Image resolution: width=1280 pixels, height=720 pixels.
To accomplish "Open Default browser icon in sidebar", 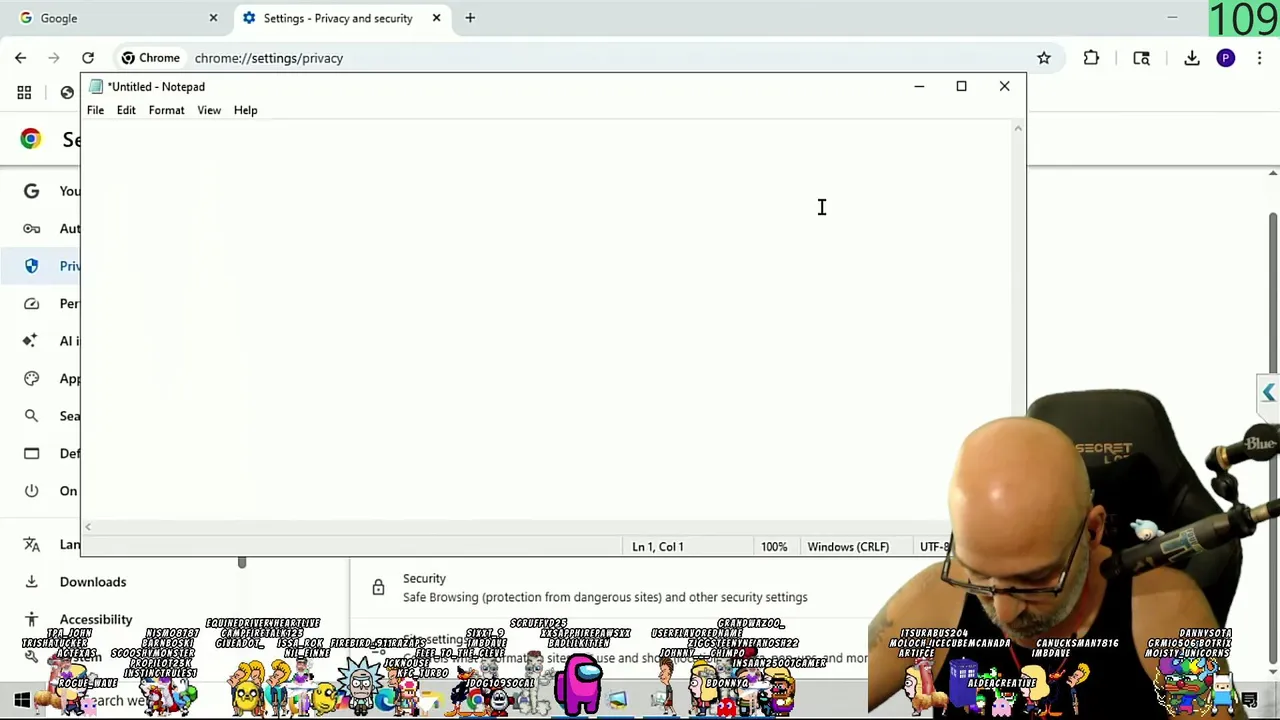I will [31, 453].
